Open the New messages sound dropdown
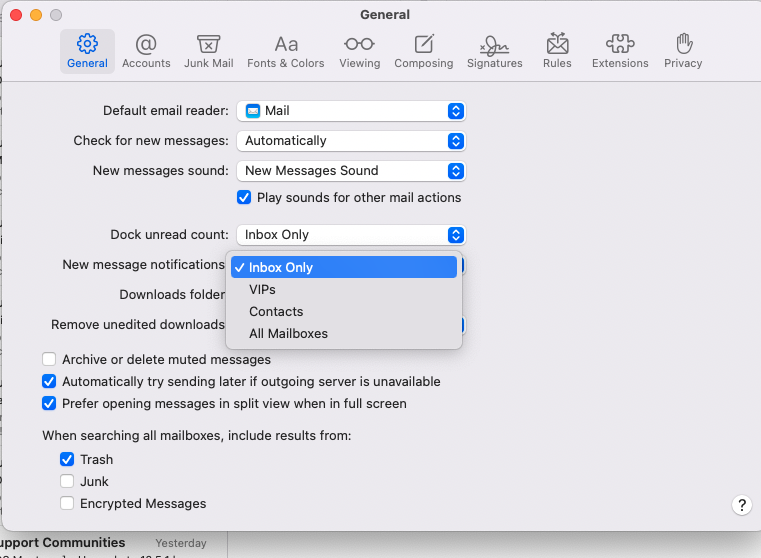Viewport: 761px width, 558px height. click(351, 171)
